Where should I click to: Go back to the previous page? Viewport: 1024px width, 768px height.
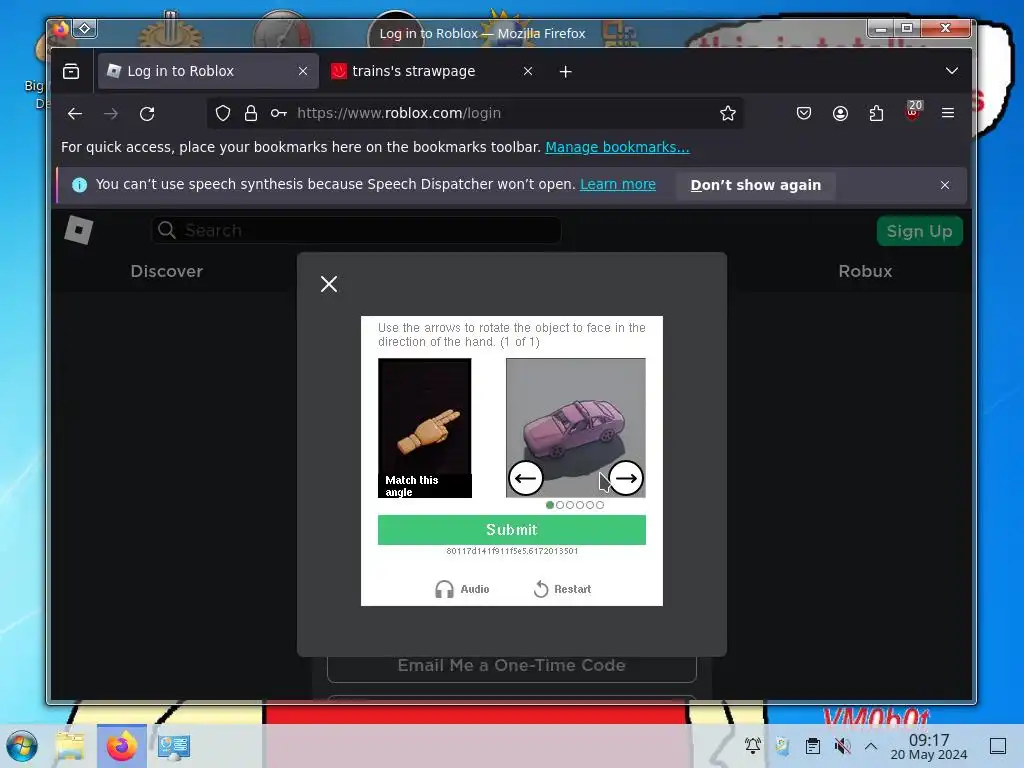[x=75, y=114]
